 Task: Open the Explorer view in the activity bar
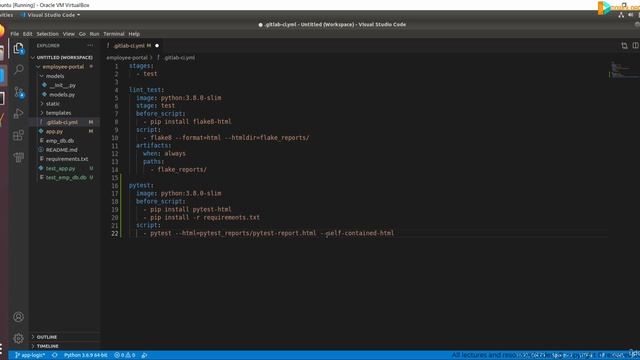(18, 49)
